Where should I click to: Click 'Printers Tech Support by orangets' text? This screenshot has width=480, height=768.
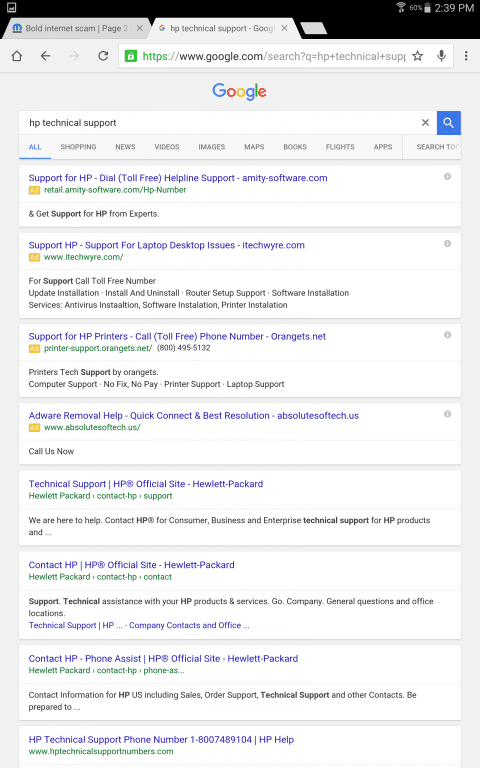click(x=94, y=372)
